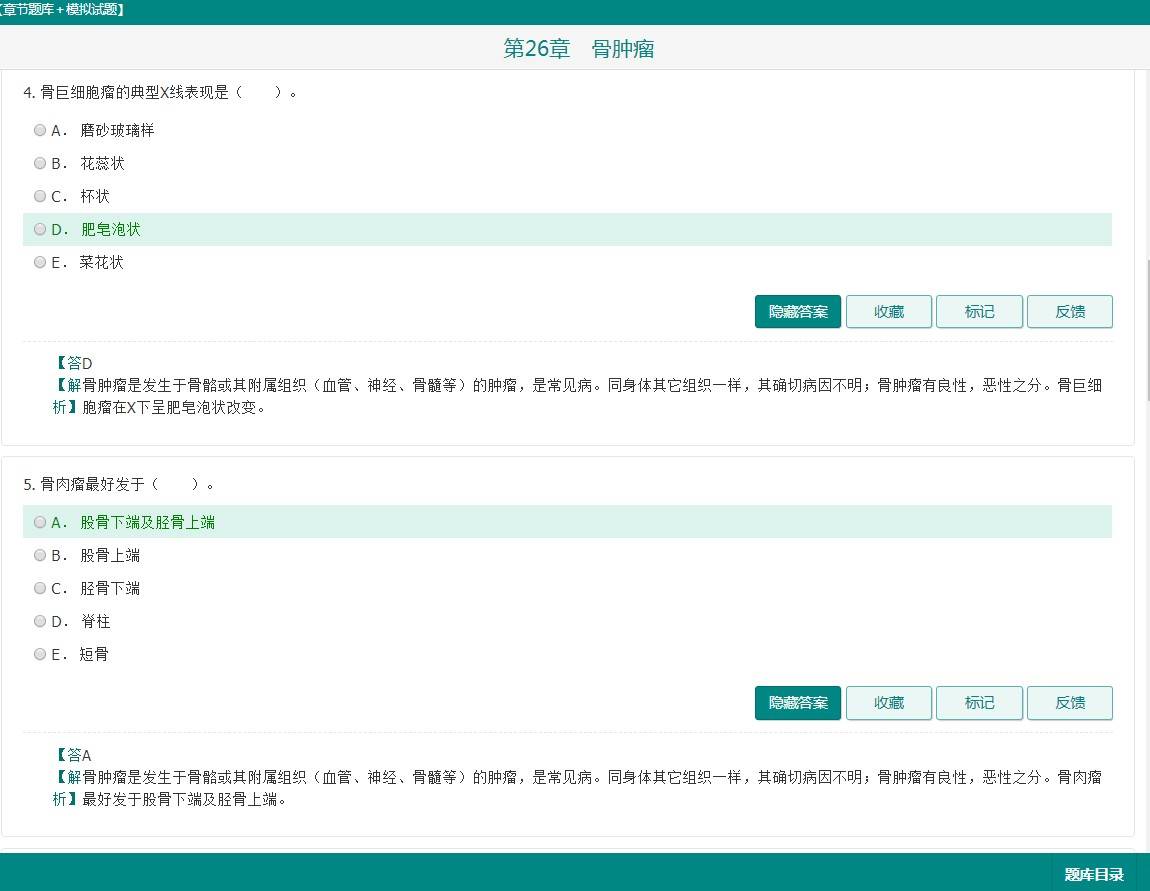Pick option C 胫骨下端 radio button
This screenshot has width=1150, height=891.
point(40,588)
